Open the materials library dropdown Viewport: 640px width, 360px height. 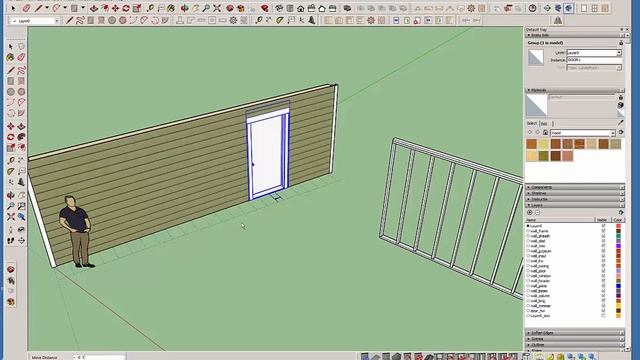point(613,133)
